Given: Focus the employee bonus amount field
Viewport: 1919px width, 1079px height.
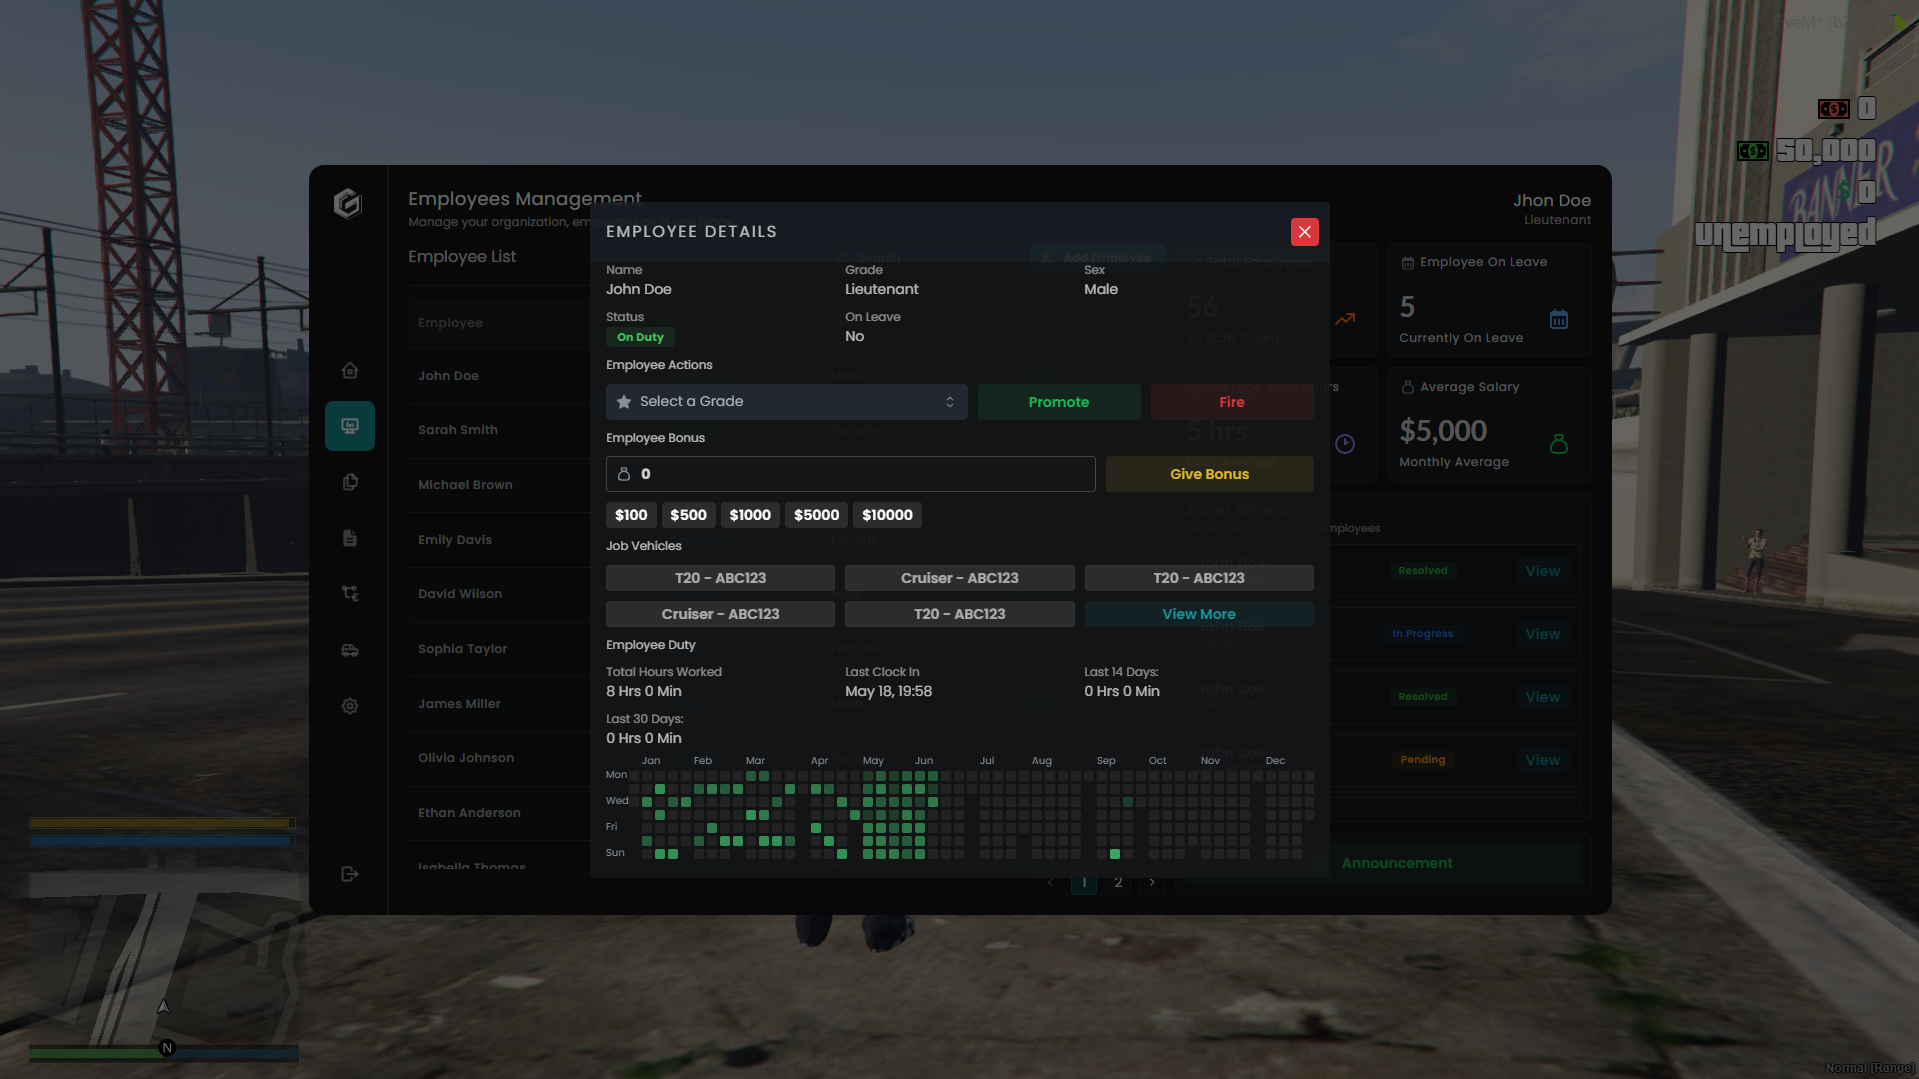Looking at the screenshot, I should (850, 474).
